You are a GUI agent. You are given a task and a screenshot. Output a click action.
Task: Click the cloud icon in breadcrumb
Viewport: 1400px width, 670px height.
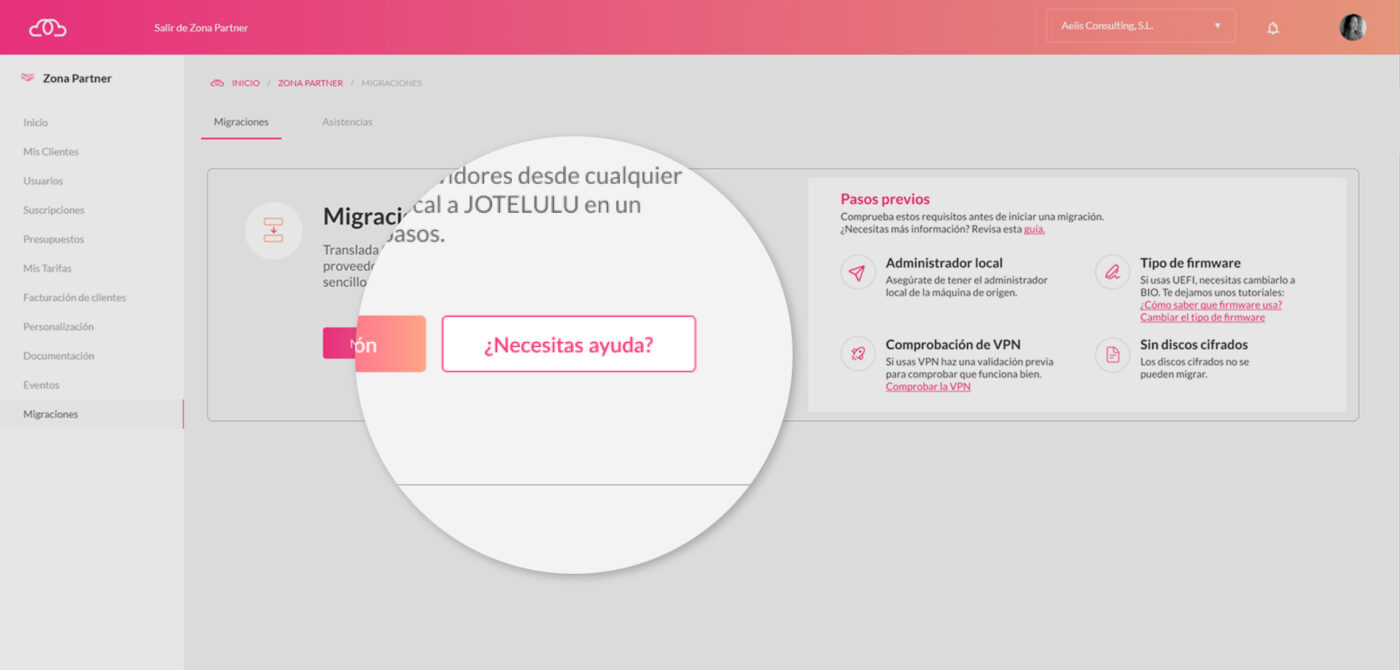click(217, 83)
